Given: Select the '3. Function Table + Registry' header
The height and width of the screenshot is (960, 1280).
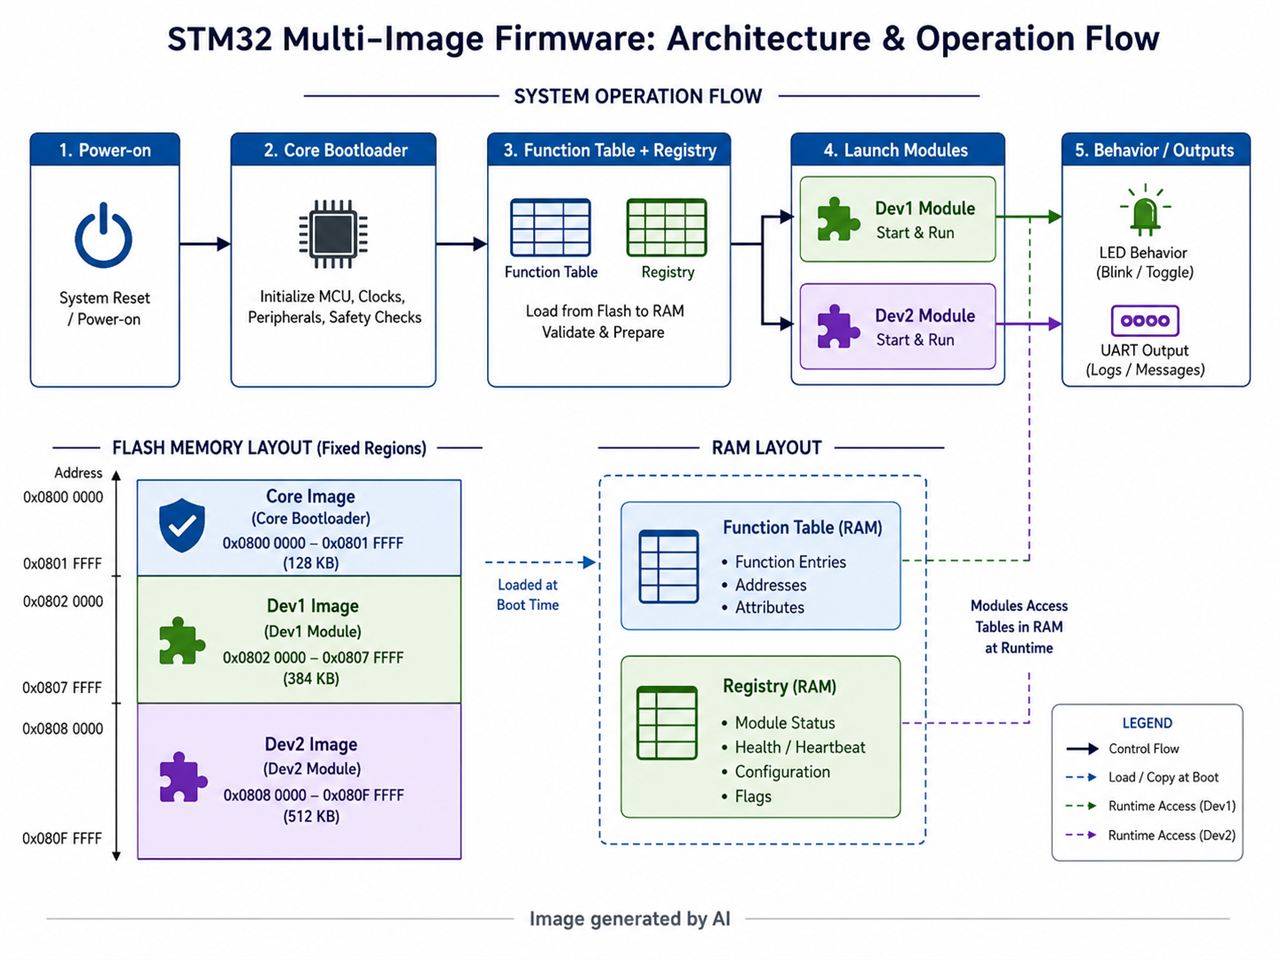Looking at the screenshot, I should click(609, 150).
